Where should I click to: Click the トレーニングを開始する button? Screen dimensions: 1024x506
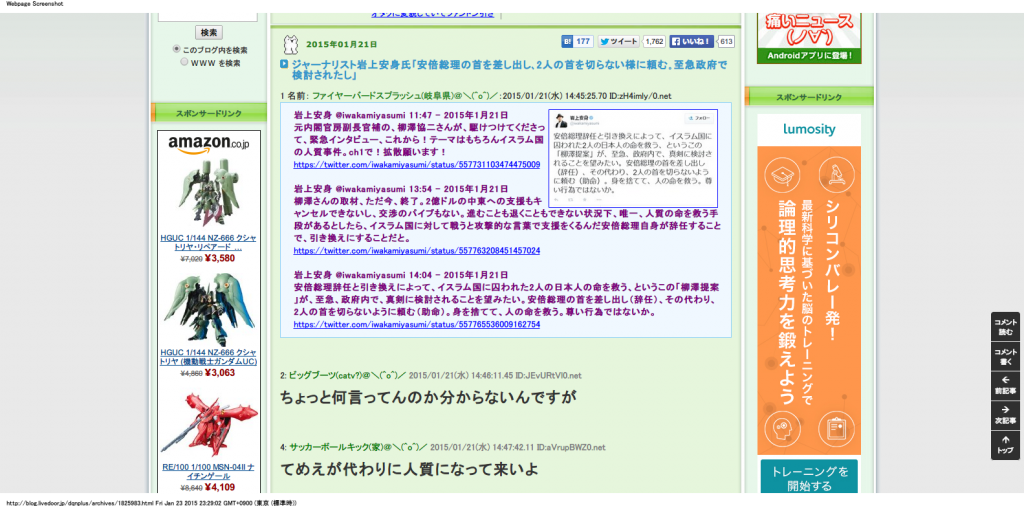[809, 478]
